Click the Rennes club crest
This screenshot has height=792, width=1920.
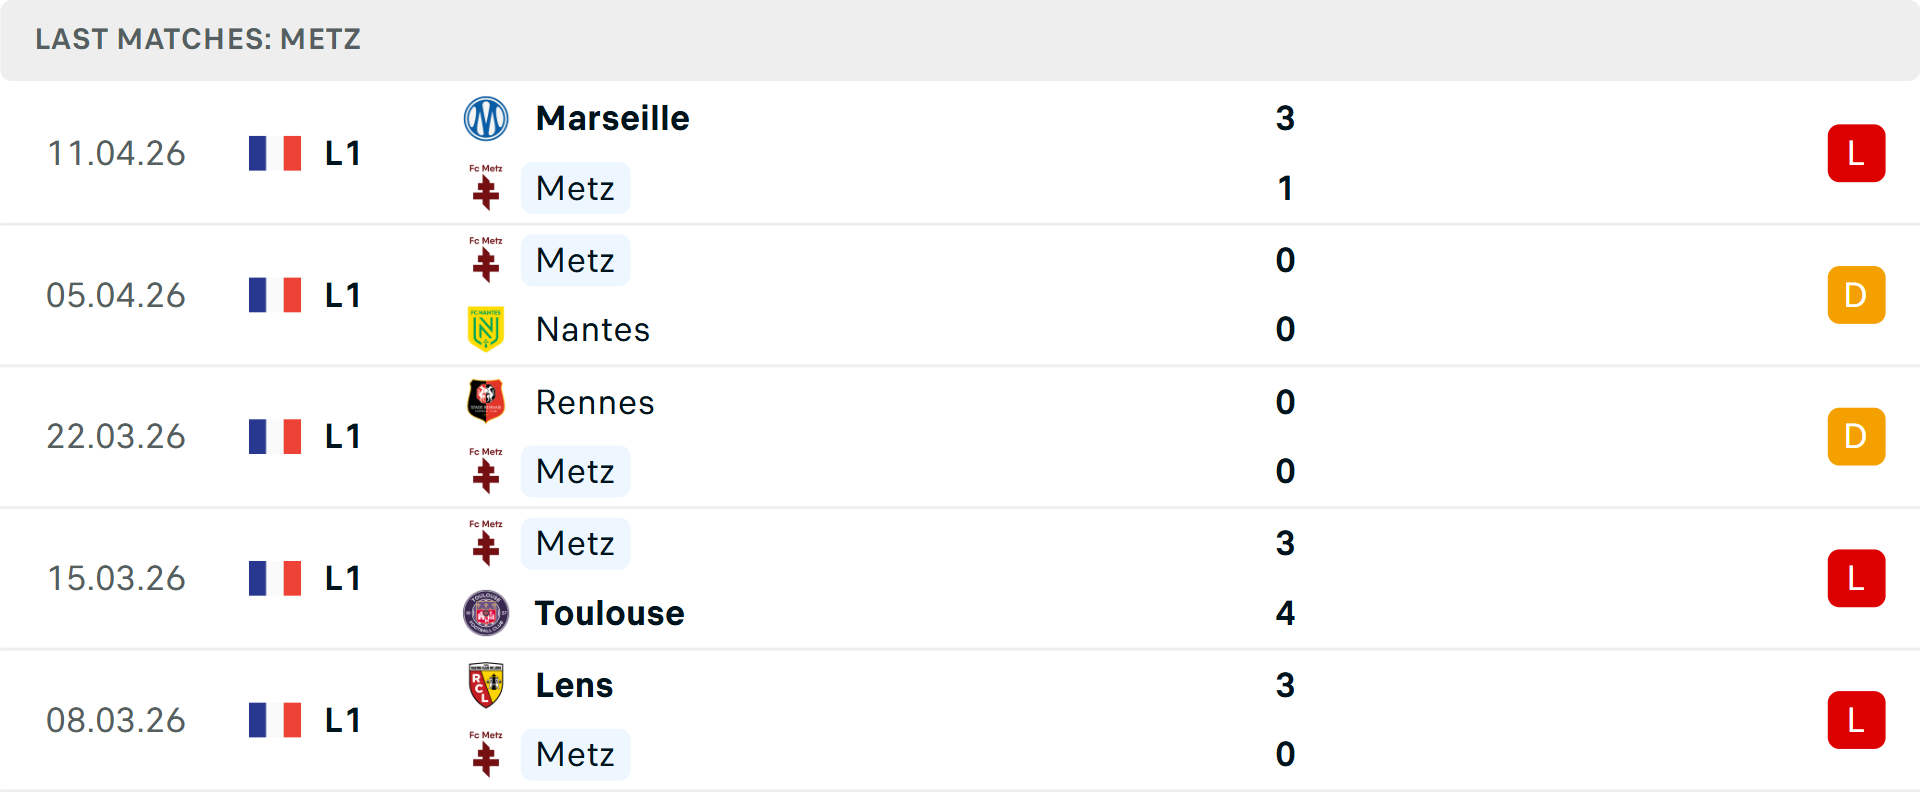(486, 401)
